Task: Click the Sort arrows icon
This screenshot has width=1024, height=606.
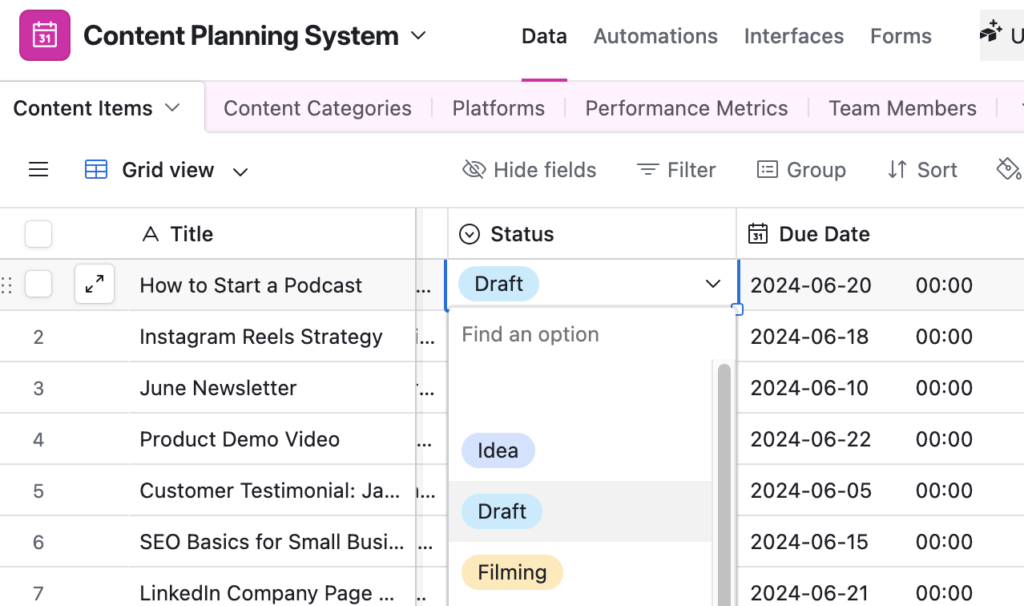Action: (x=897, y=170)
